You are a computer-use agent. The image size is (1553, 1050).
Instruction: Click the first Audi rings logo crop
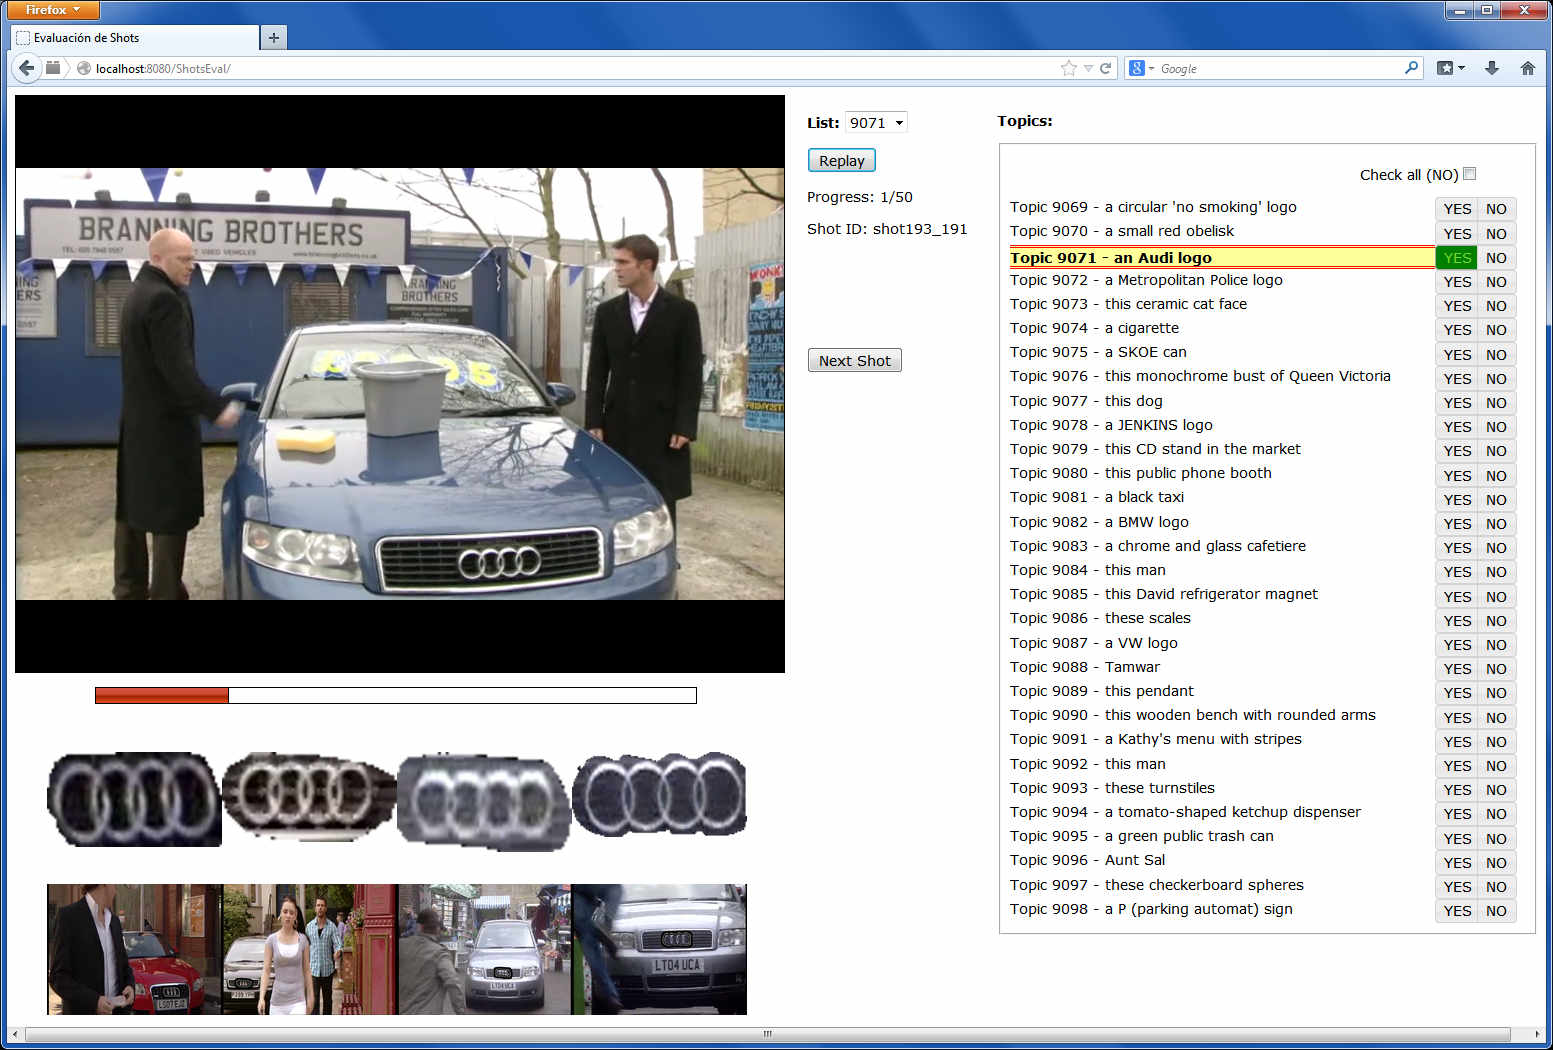point(134,800)
